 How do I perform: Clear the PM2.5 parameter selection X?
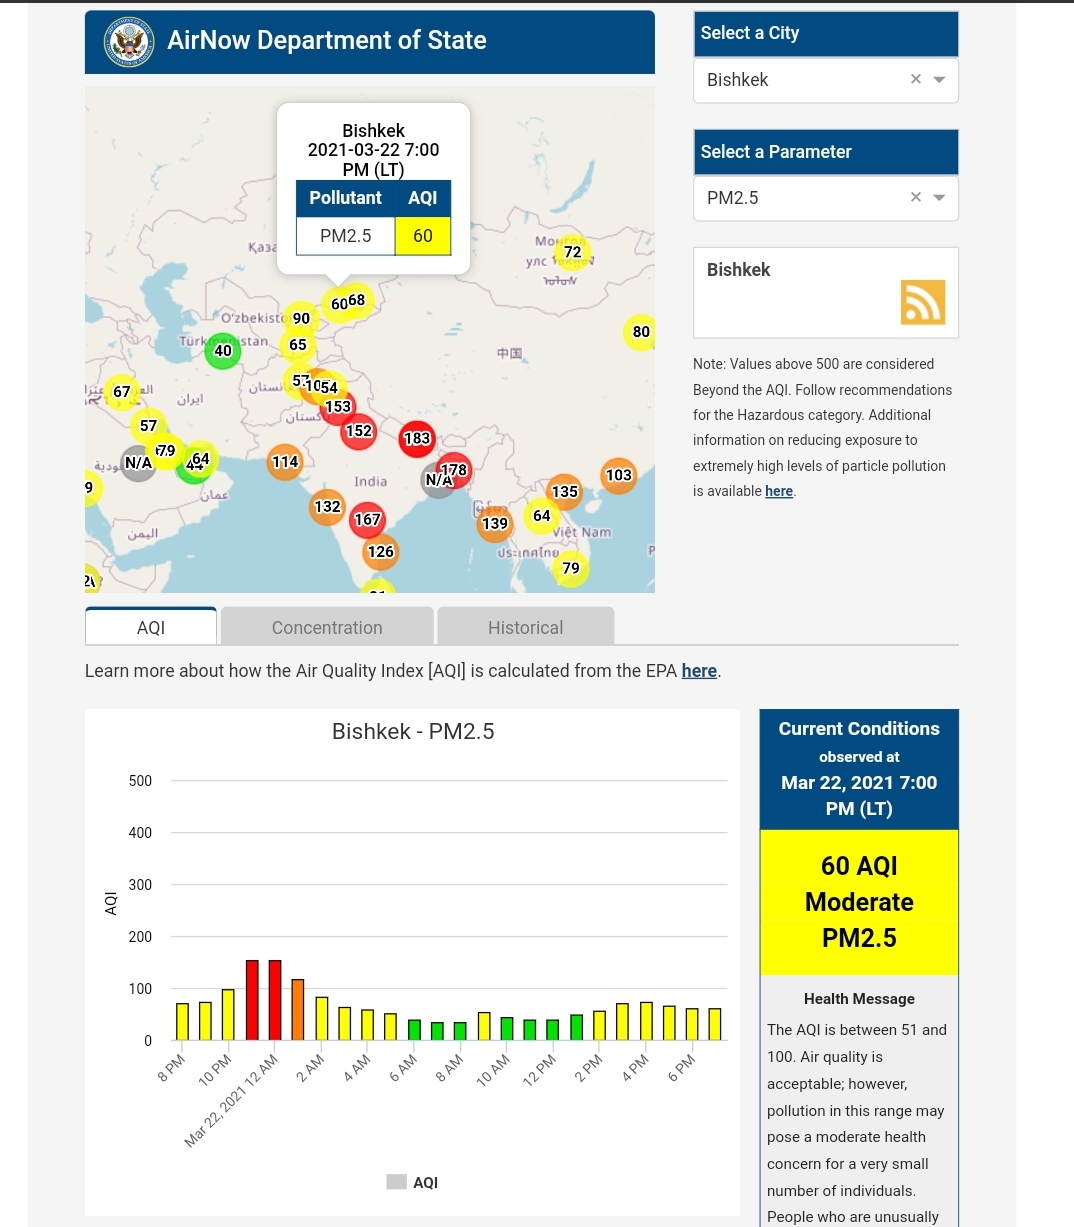(915, 198)
